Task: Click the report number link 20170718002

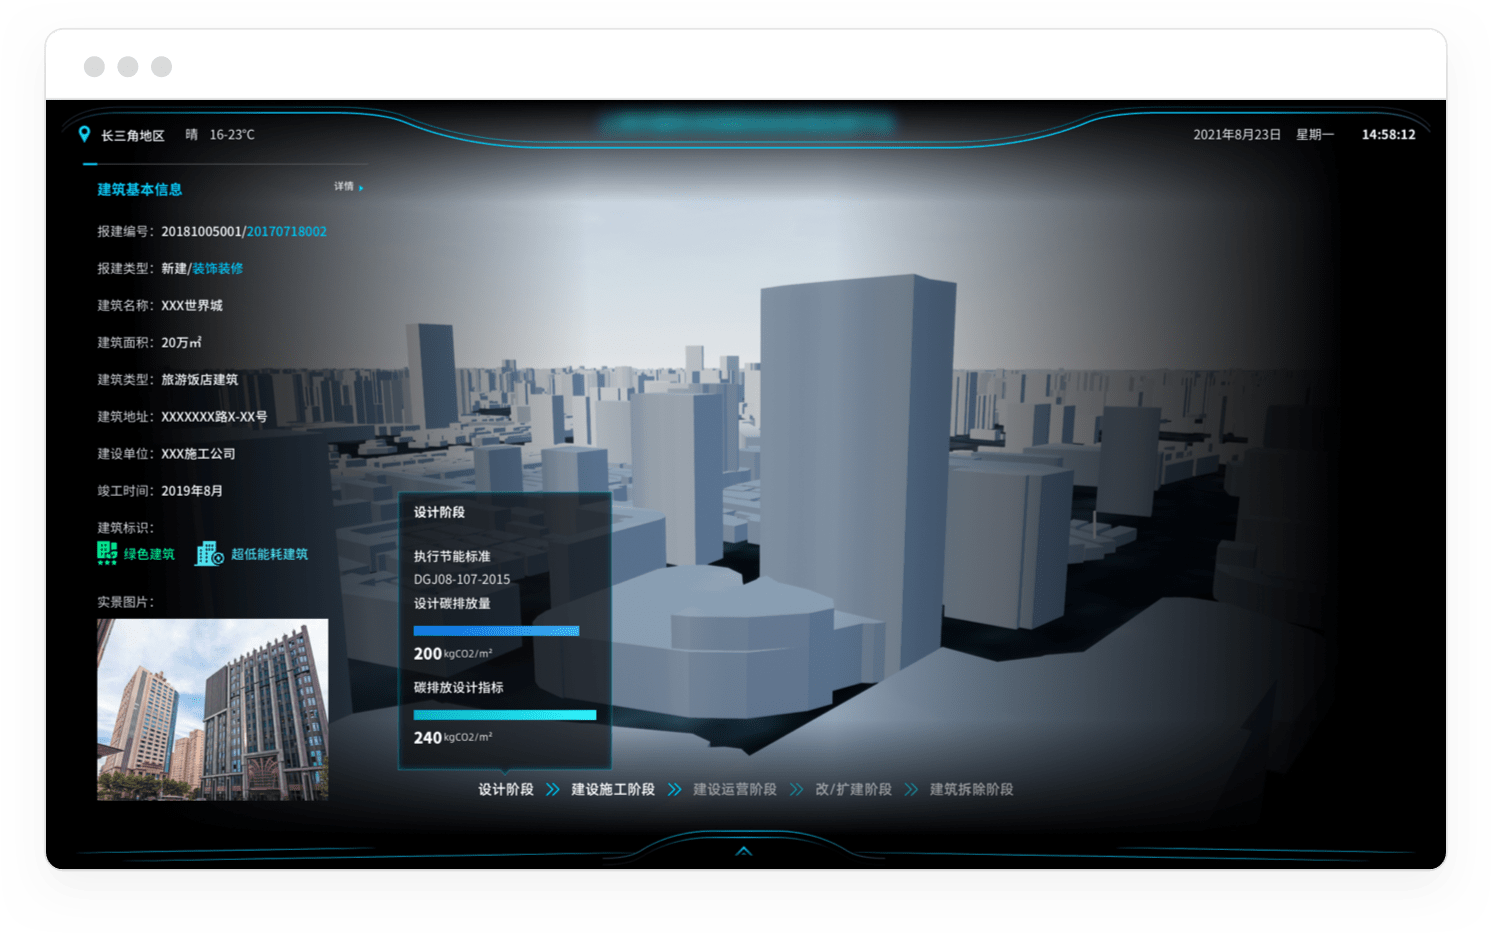Action: [x=287, y=232]
